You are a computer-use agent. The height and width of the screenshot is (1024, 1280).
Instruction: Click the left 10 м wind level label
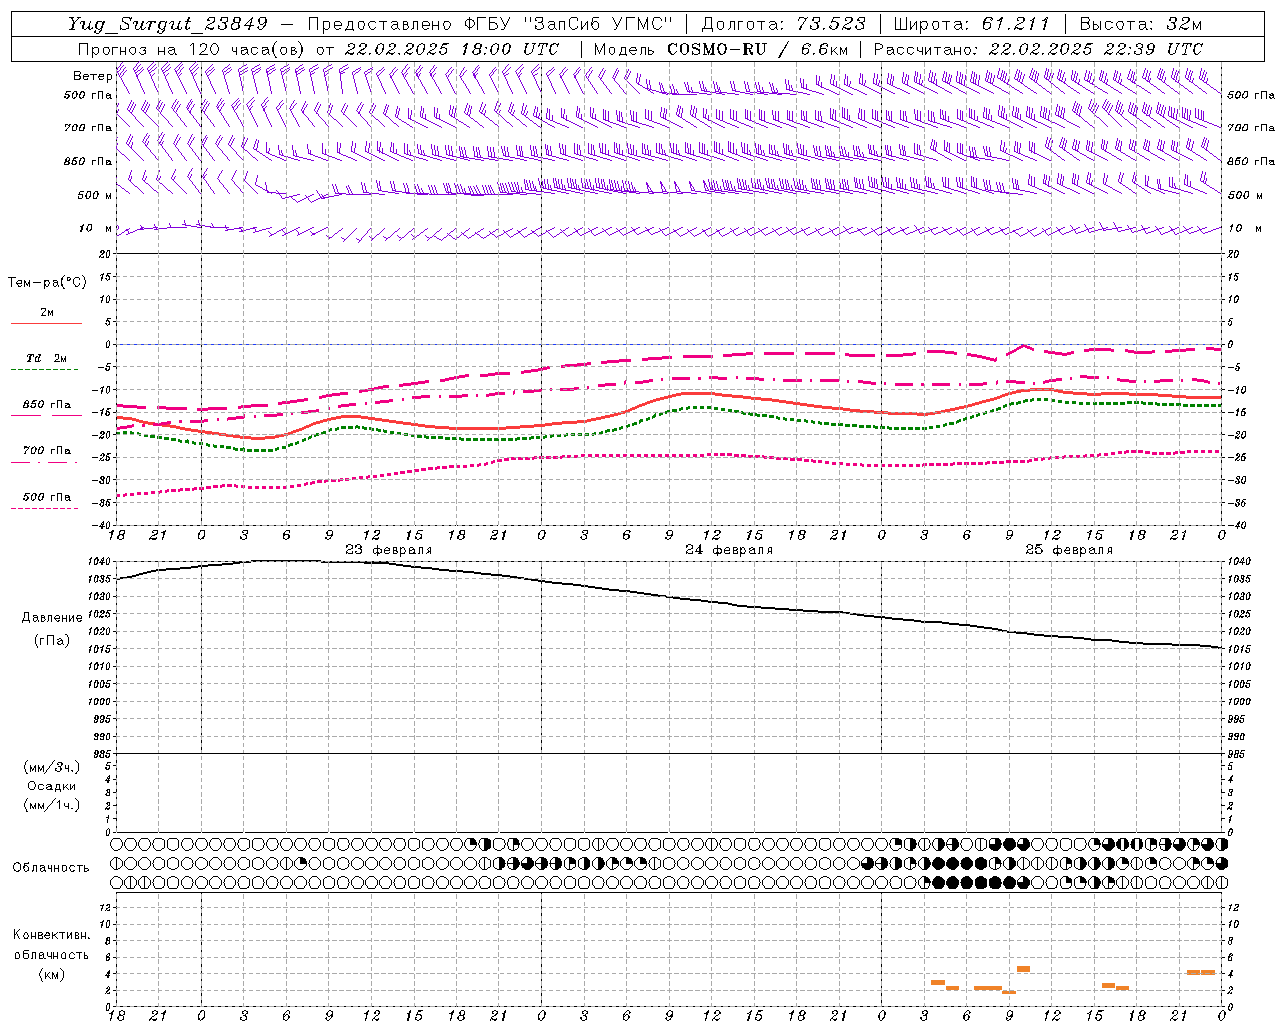point(96,228)
